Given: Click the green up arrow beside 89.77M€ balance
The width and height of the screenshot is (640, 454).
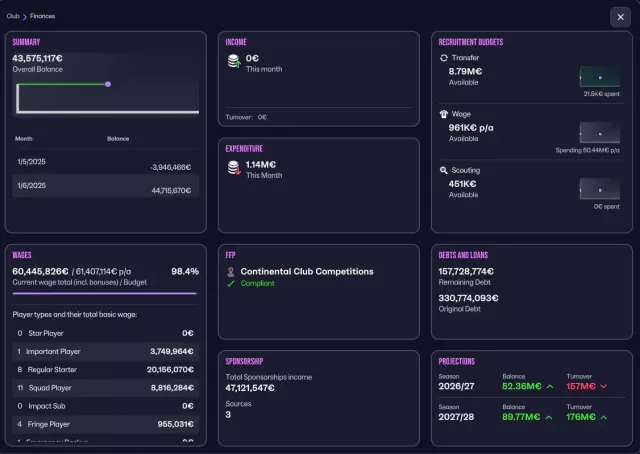Looking at the screenshot, I should coord(549,417).
